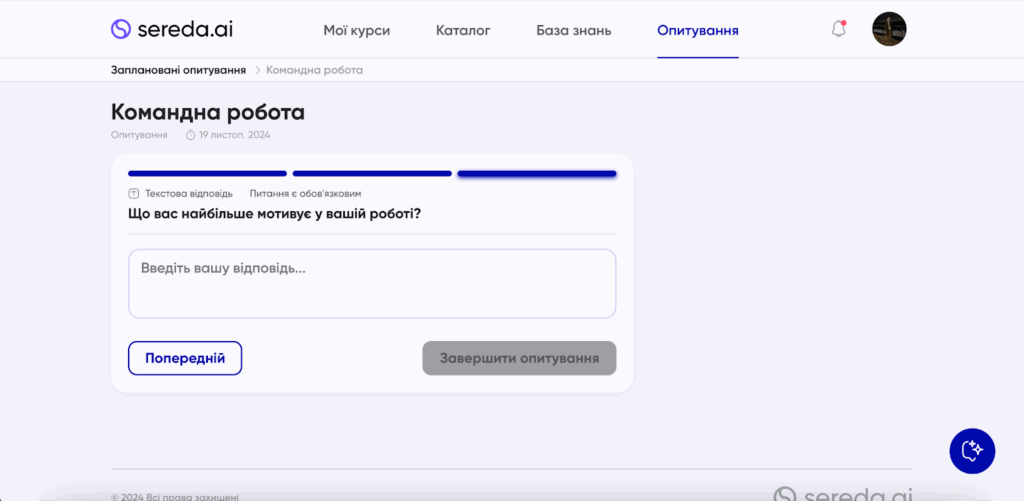Viewport: 1024px width, 501px height.
Task: Click the sereda.ai logo in the footer
Action: 842,494
